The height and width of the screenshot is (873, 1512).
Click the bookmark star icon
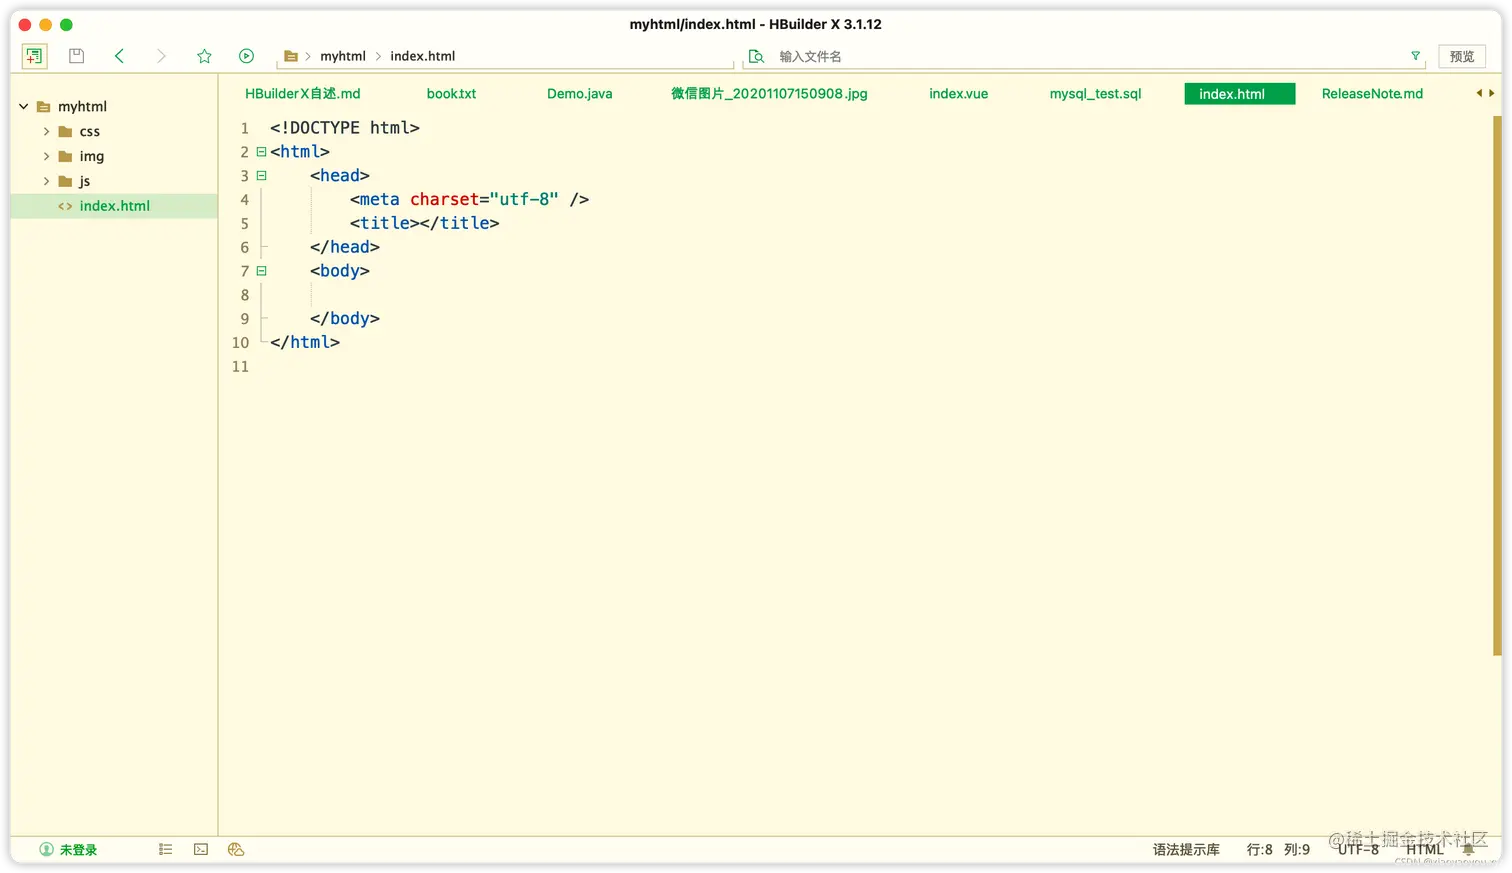point(204,56)
